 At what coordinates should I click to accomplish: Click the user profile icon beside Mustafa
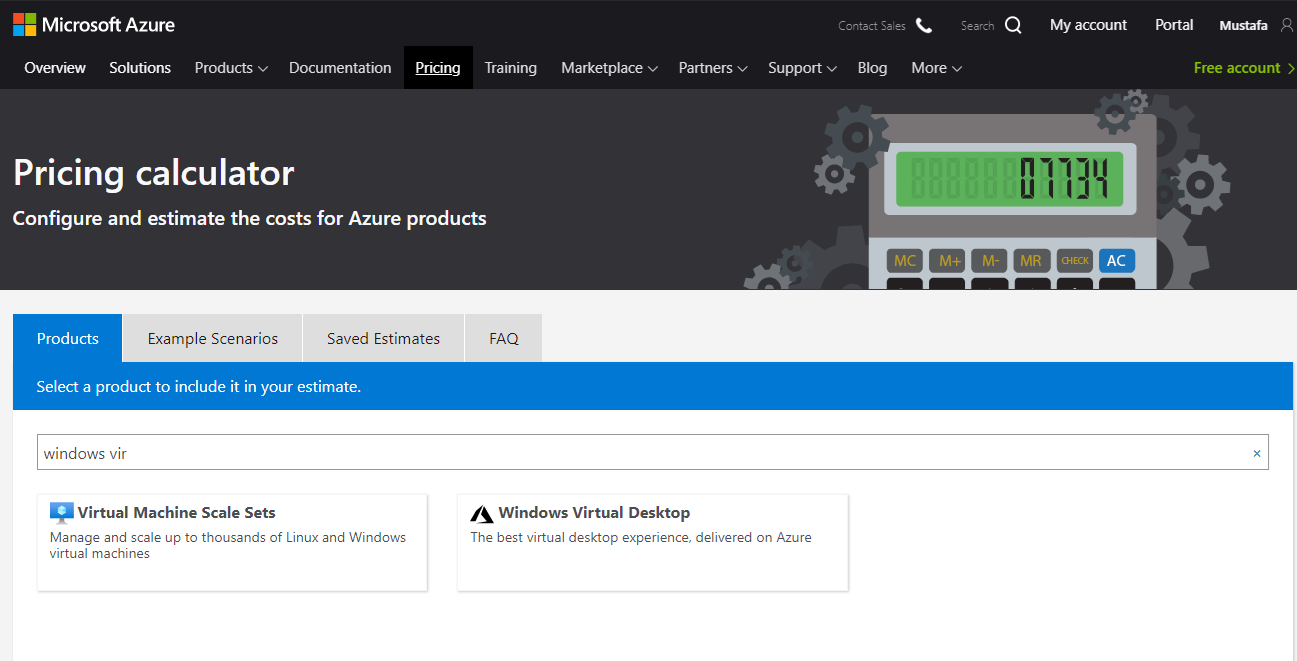1287,26
